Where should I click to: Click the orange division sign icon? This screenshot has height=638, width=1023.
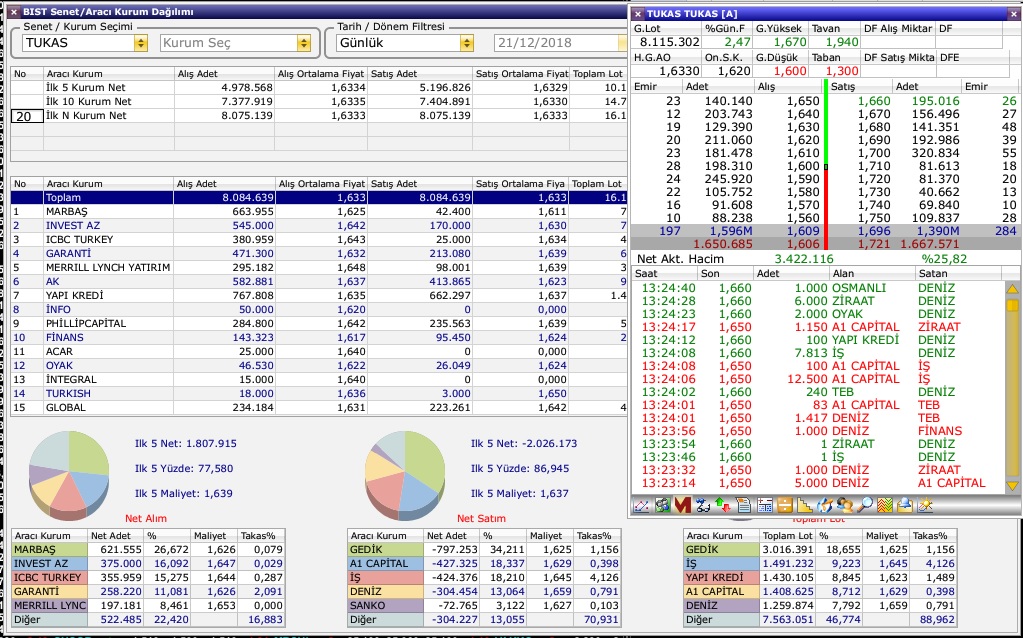784,505
